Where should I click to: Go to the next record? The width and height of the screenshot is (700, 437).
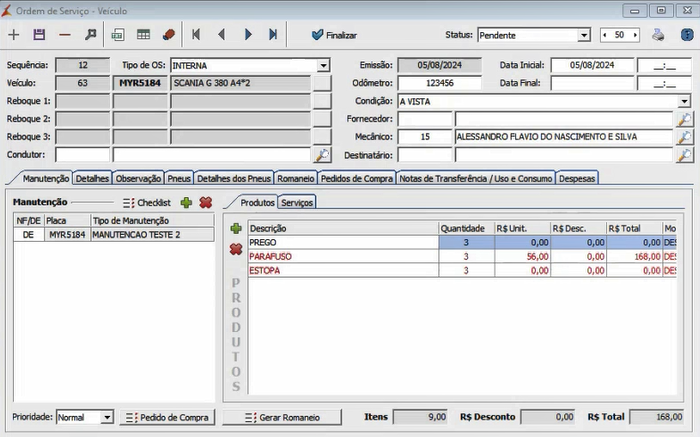tap(248, 34)
